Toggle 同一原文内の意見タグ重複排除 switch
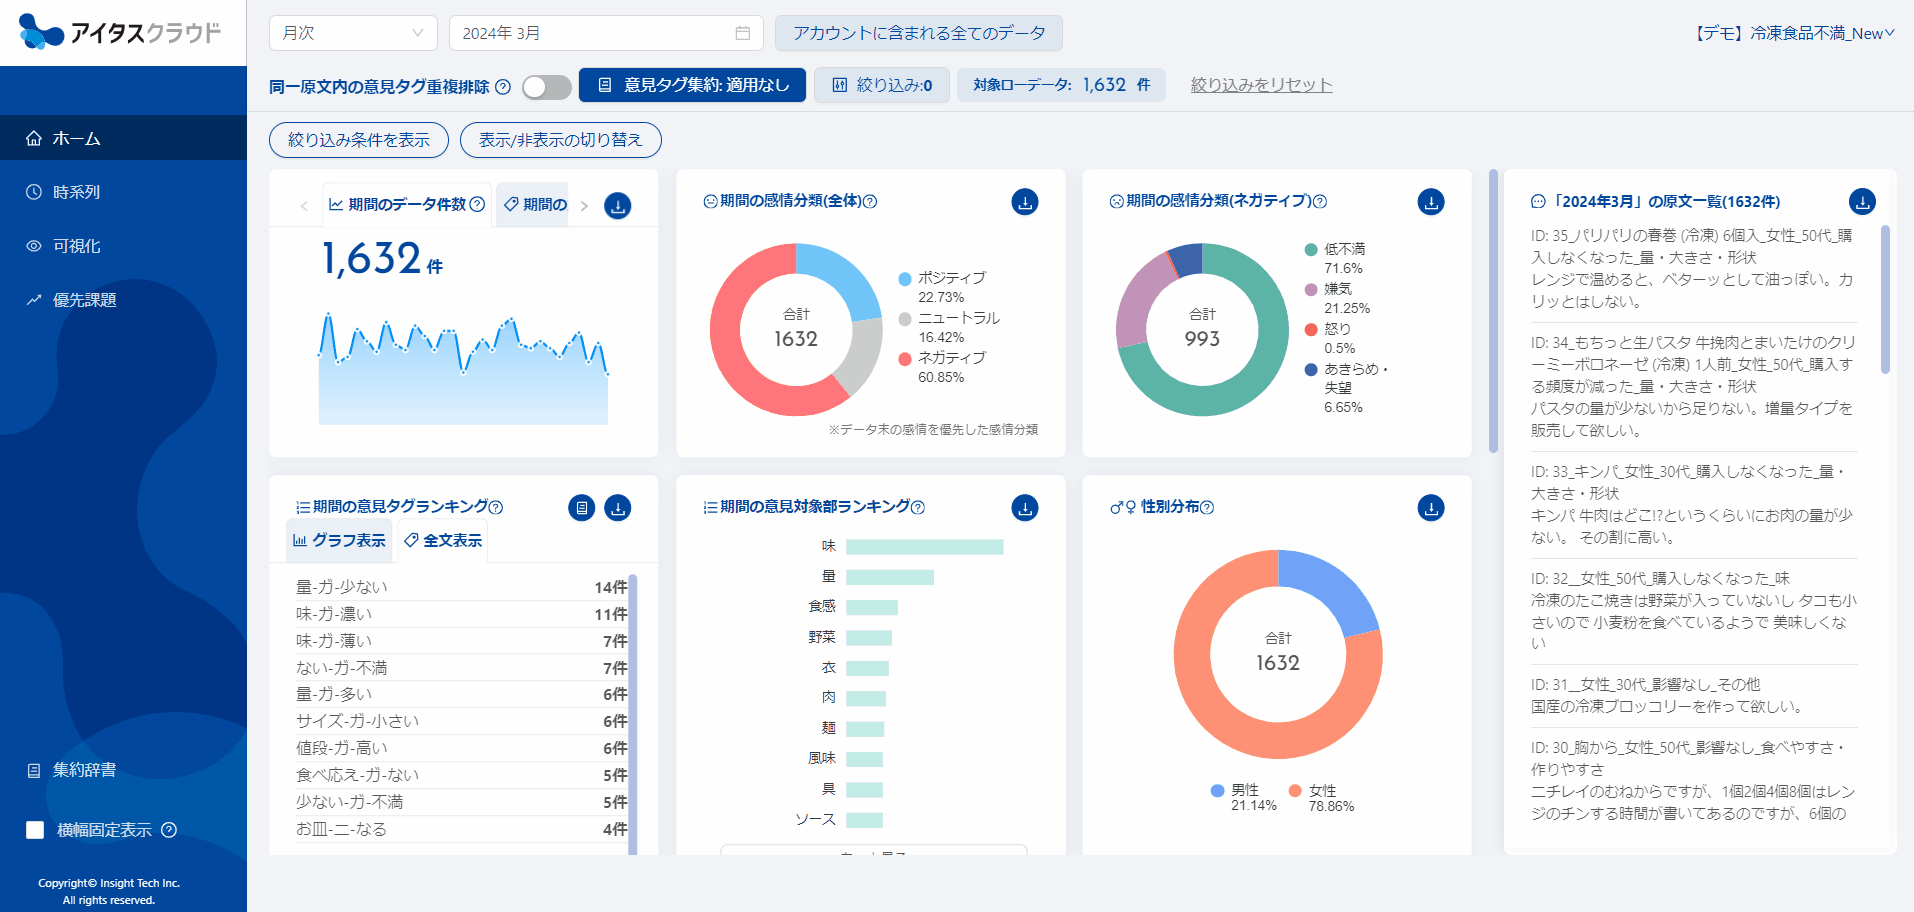The image size is (1914, 912). (x=546, y=87)
